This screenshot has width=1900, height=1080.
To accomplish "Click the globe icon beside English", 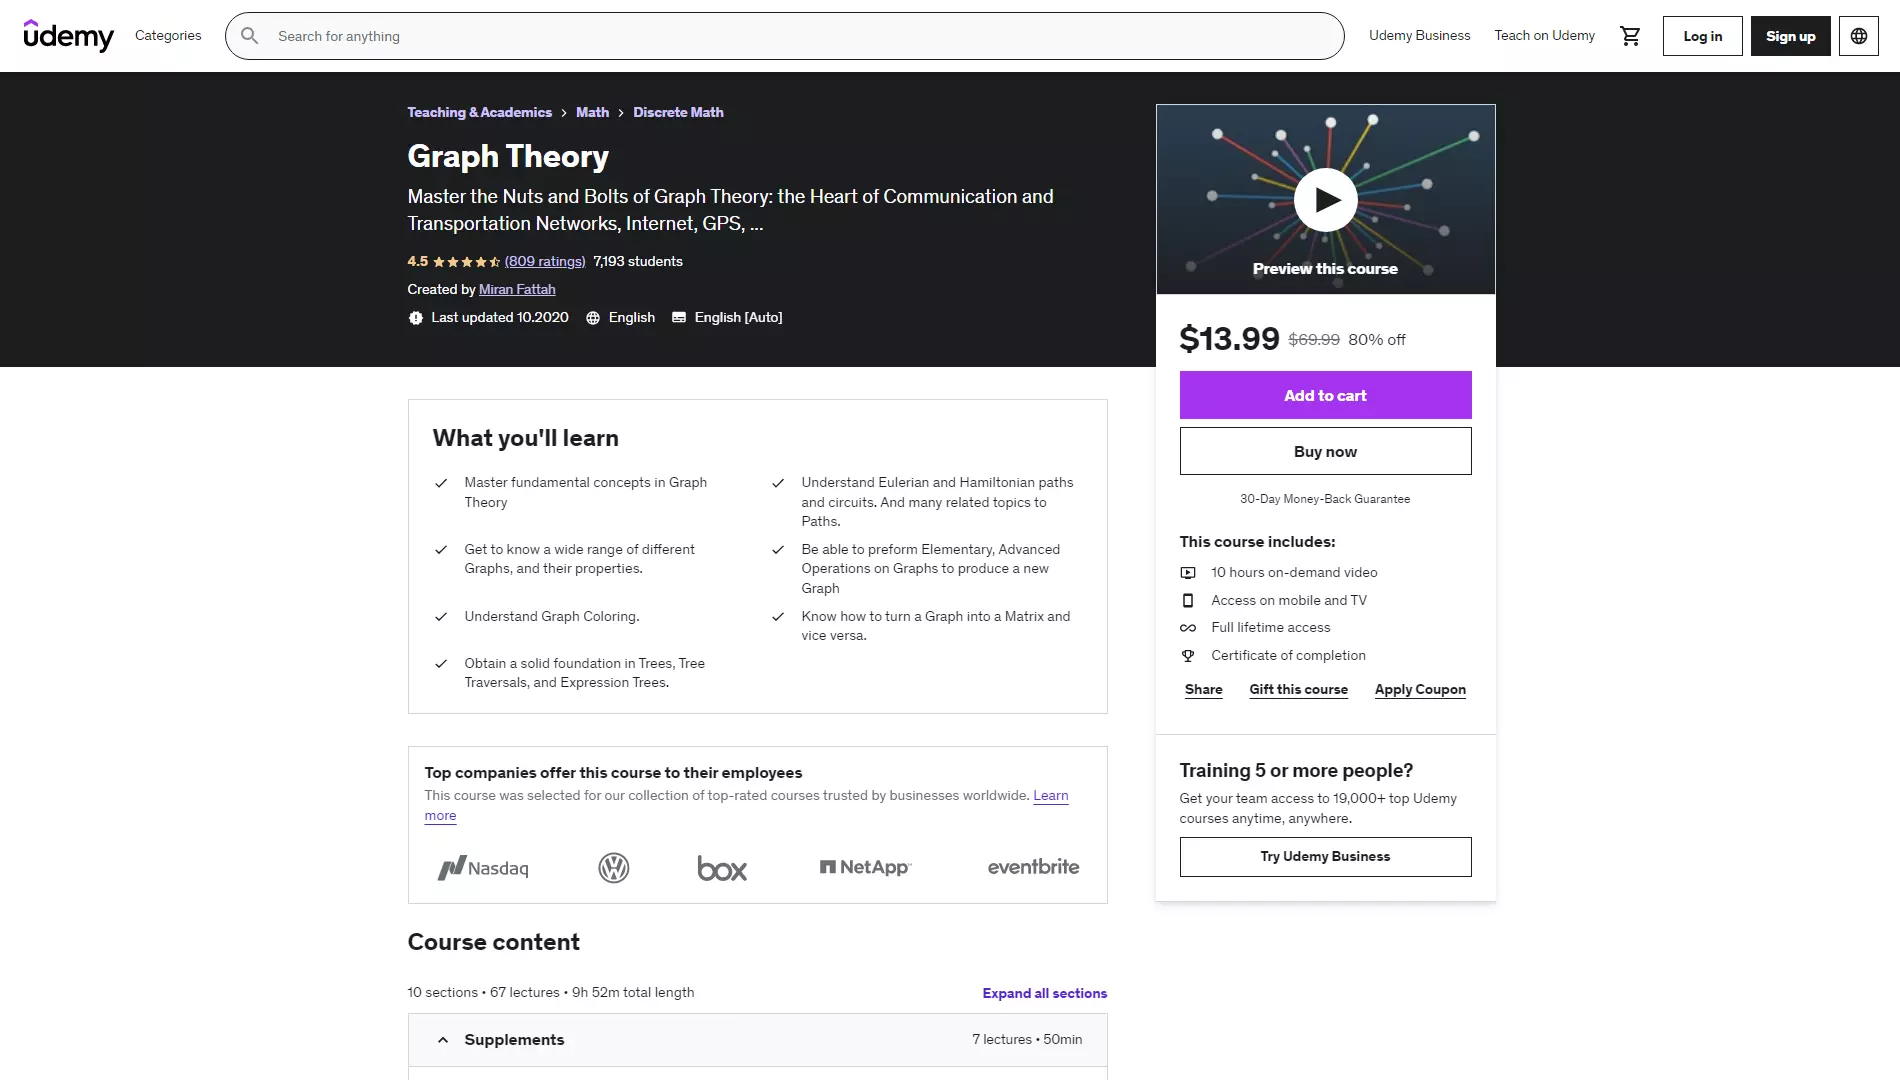I will pos(593,318).
